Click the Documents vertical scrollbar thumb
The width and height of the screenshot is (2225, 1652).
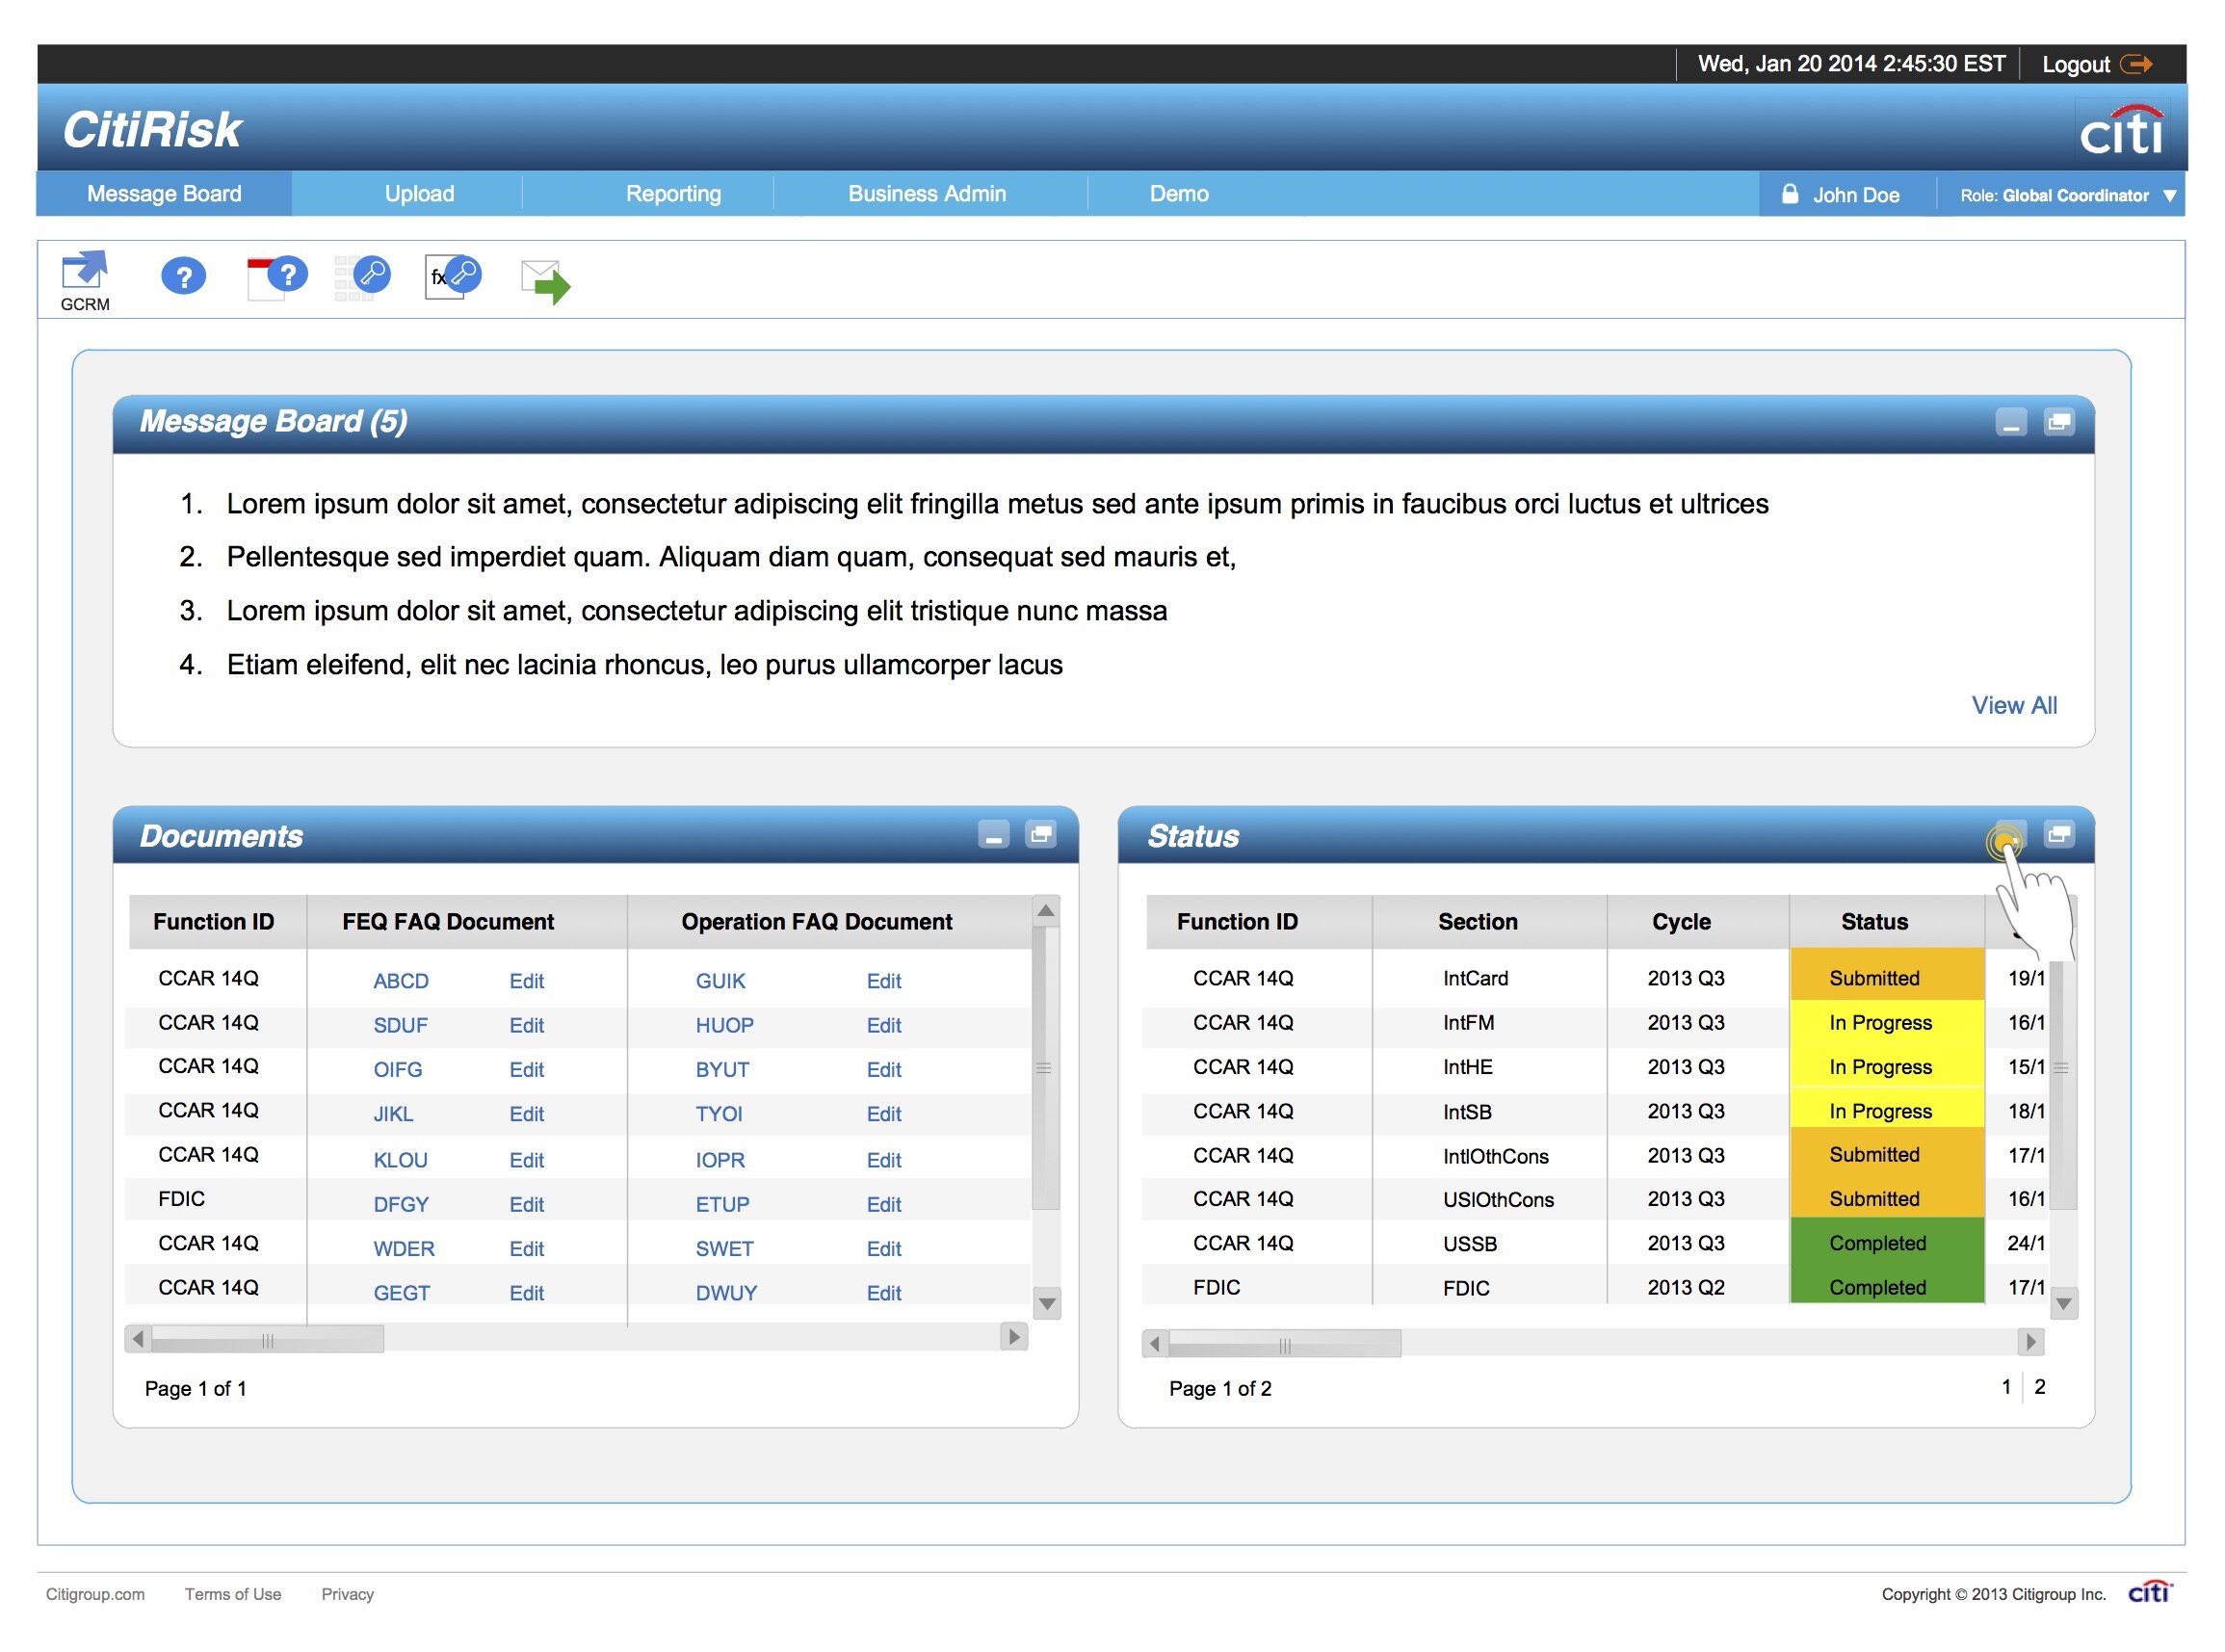point(1045,1068)
